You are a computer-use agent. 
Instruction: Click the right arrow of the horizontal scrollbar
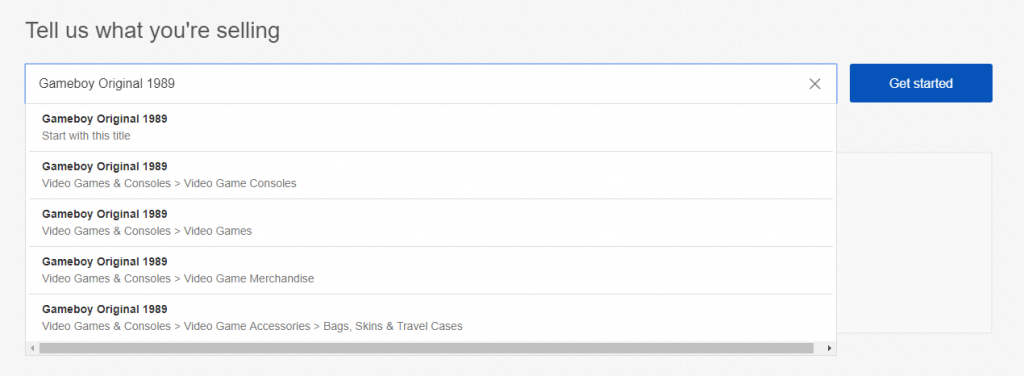[x=829, y=349]
